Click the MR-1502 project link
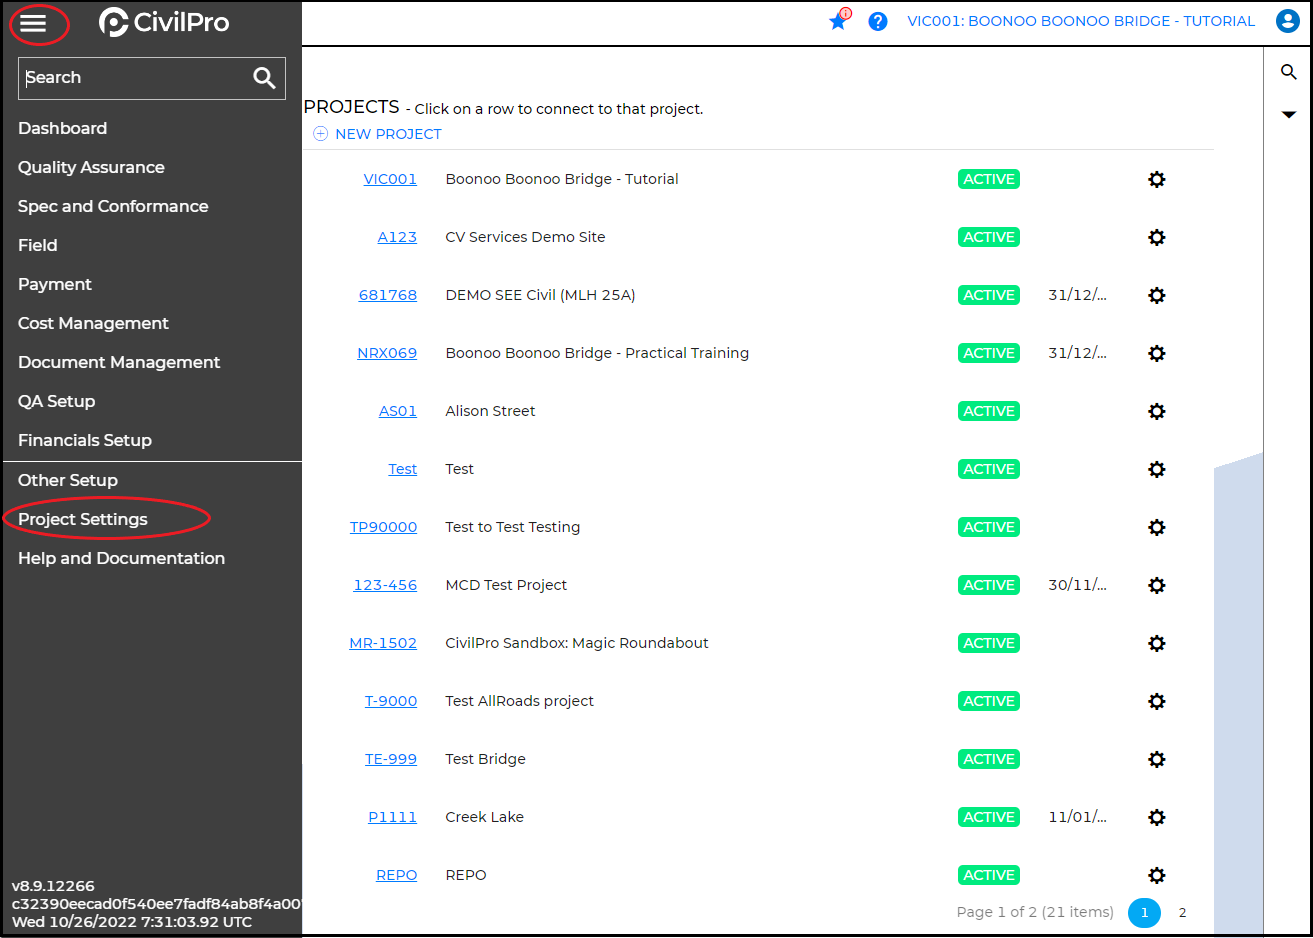Screen dimensions: 1313x938 point(383,643)
